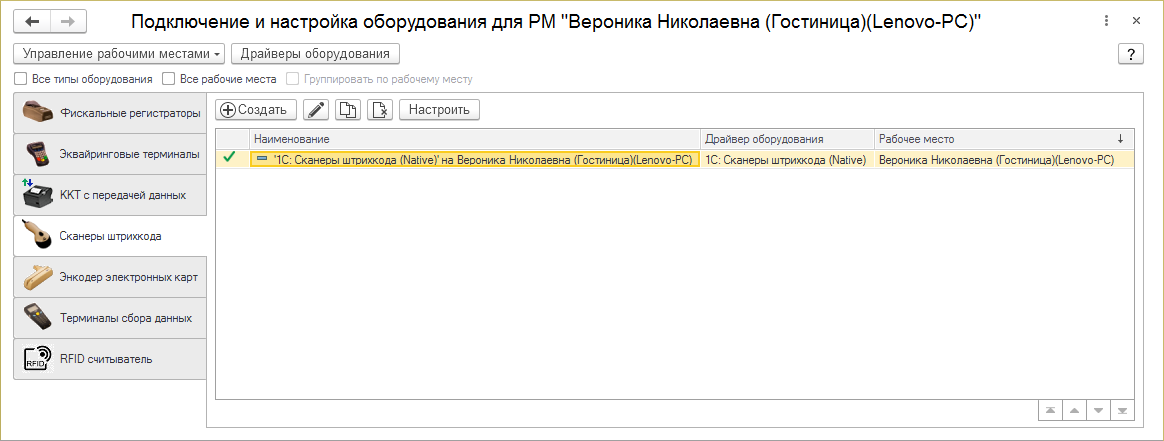Move down one row with down arrow
The image size is (1164, 441).
click(x=1099, y=411)
